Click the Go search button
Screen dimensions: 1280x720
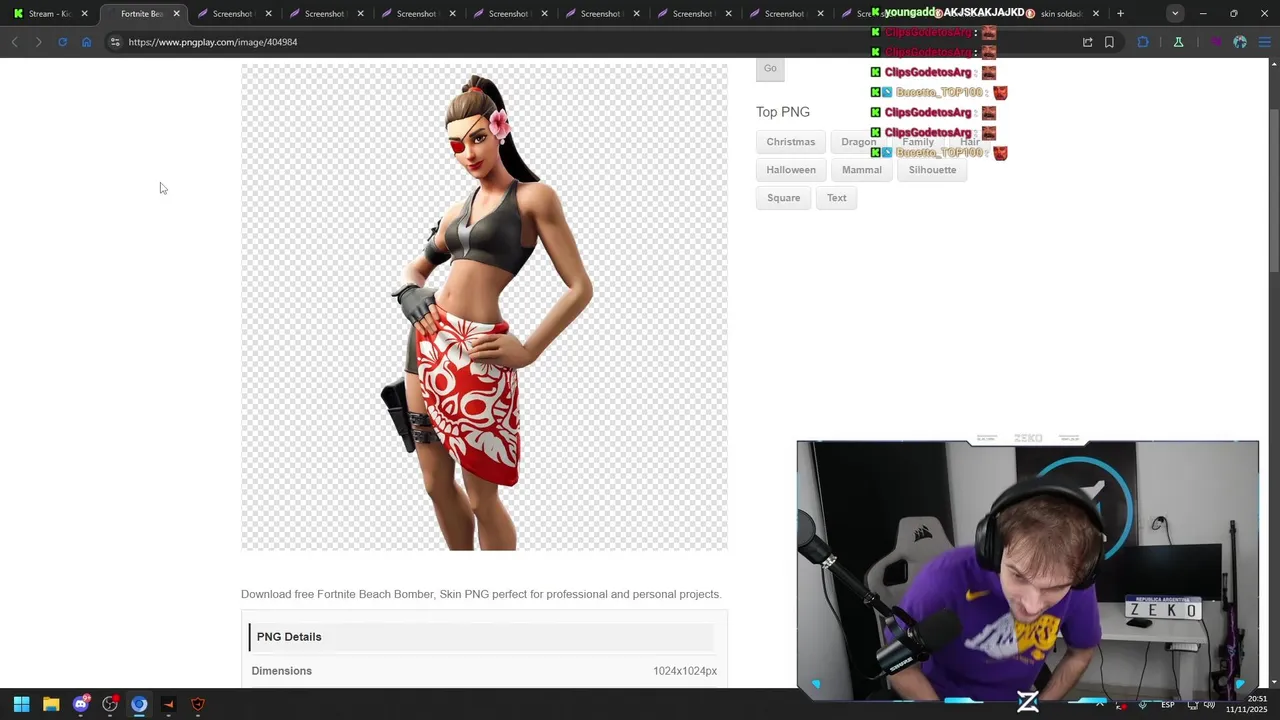click(x=770, y=68)
